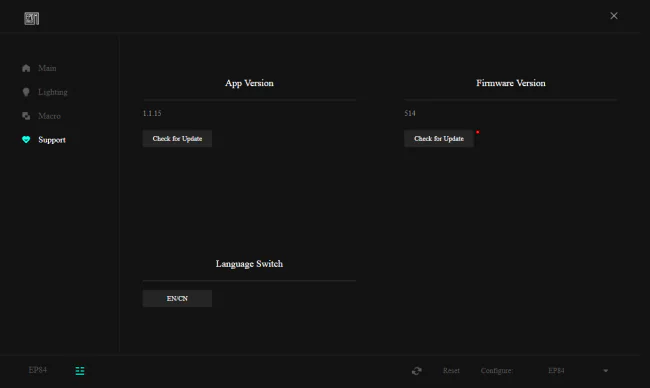
Task: Open the Configure EP84 dropdown
Action: [578, 371]
